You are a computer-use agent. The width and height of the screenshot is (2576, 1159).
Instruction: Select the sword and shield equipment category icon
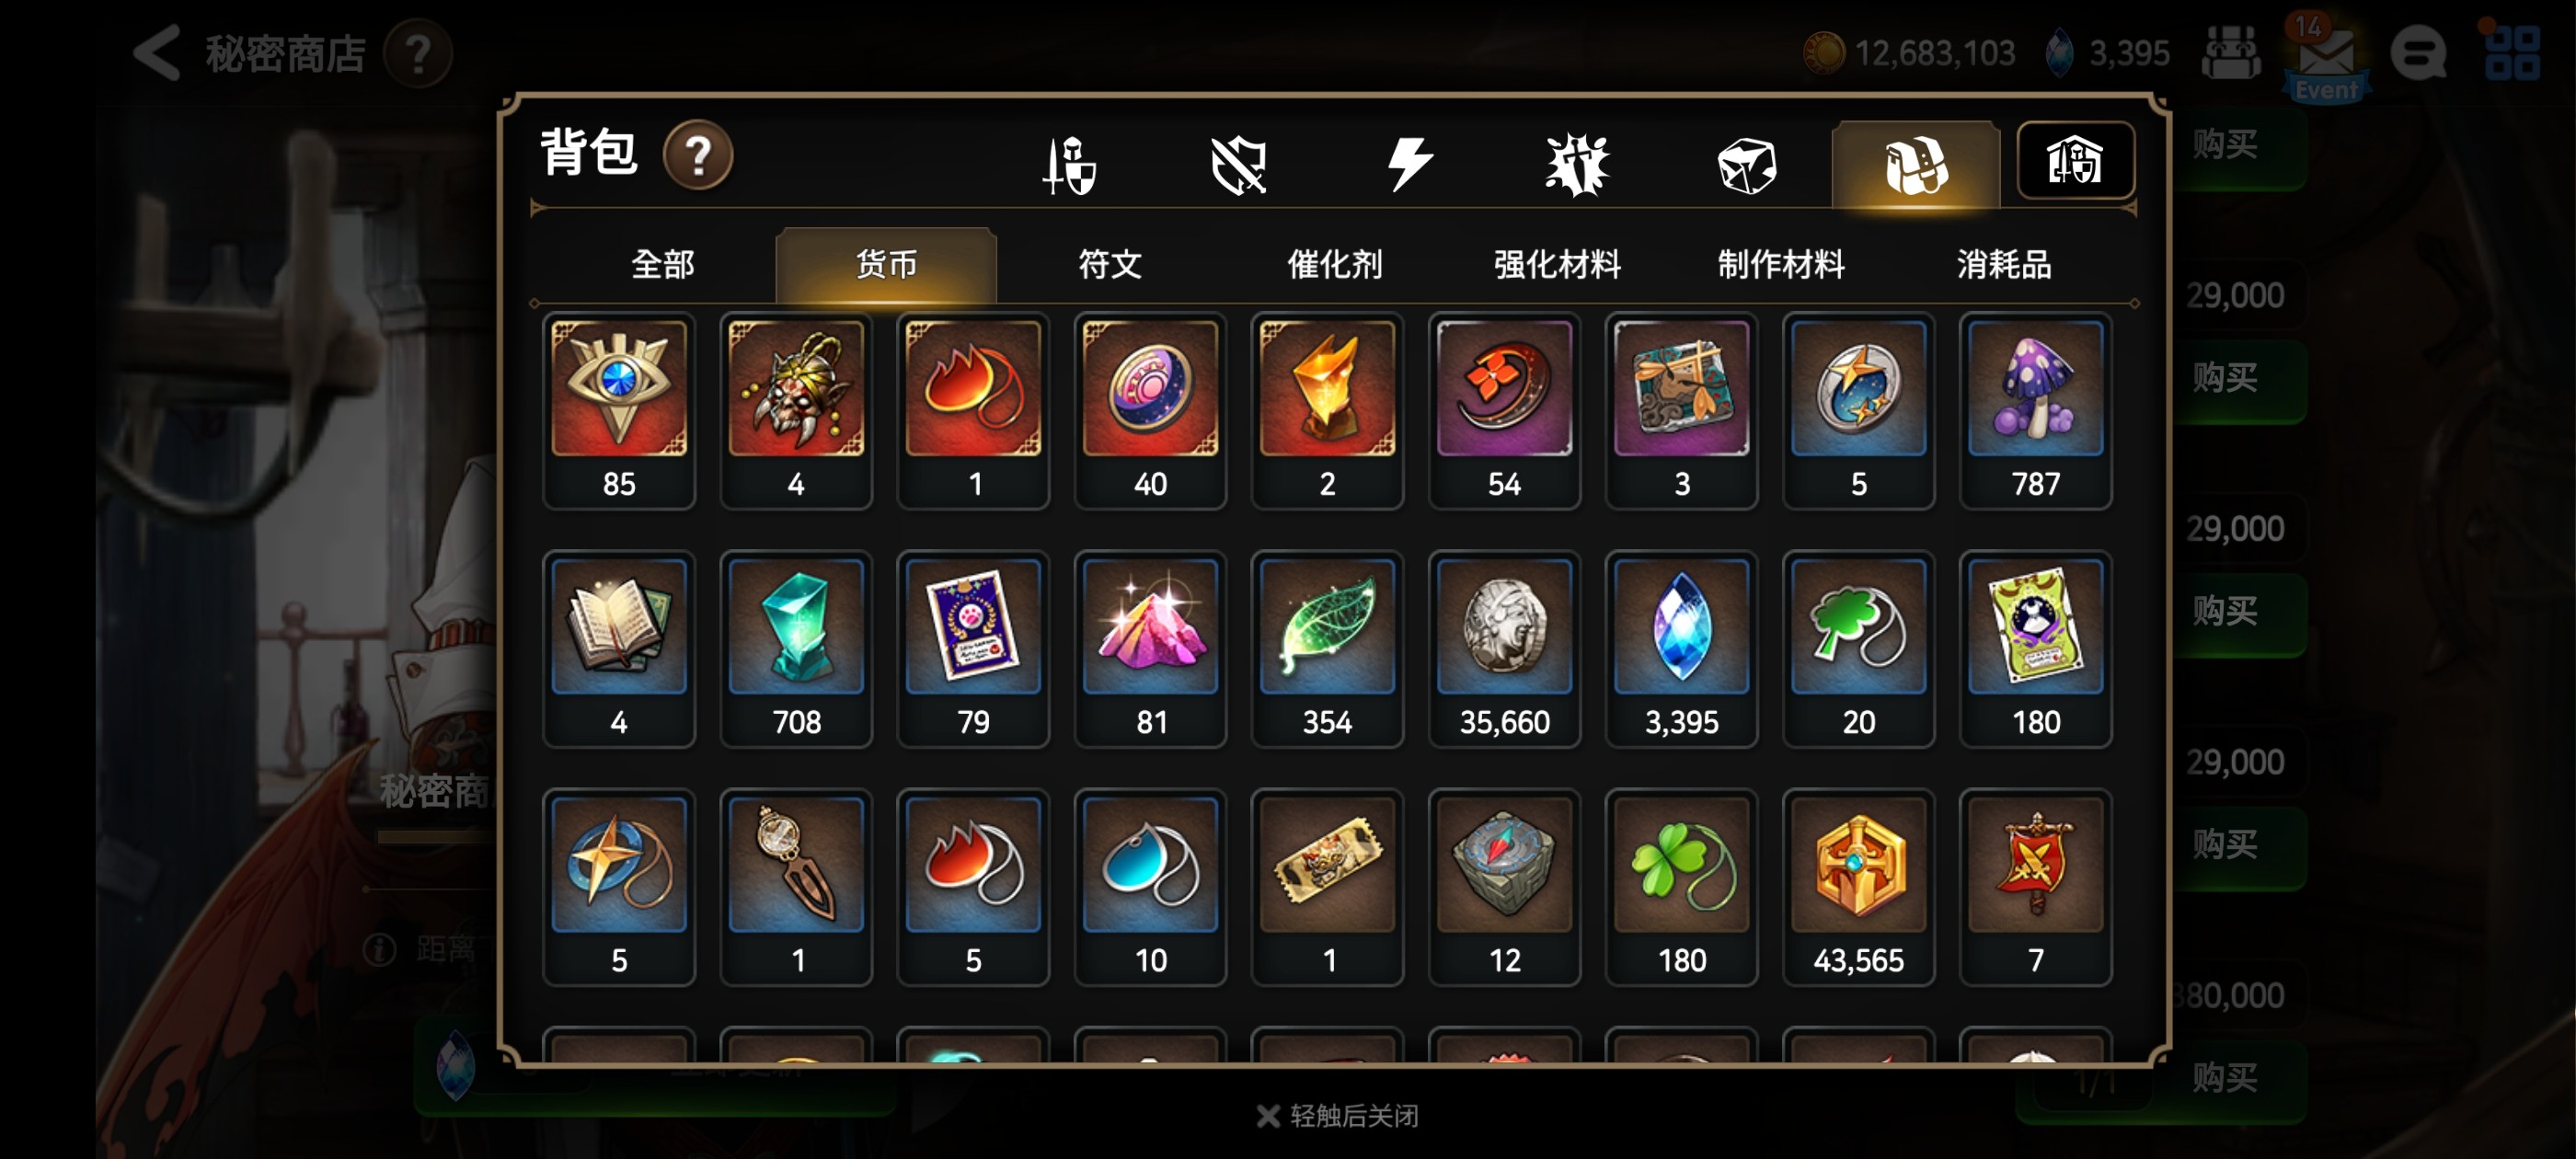[1069, 165]
